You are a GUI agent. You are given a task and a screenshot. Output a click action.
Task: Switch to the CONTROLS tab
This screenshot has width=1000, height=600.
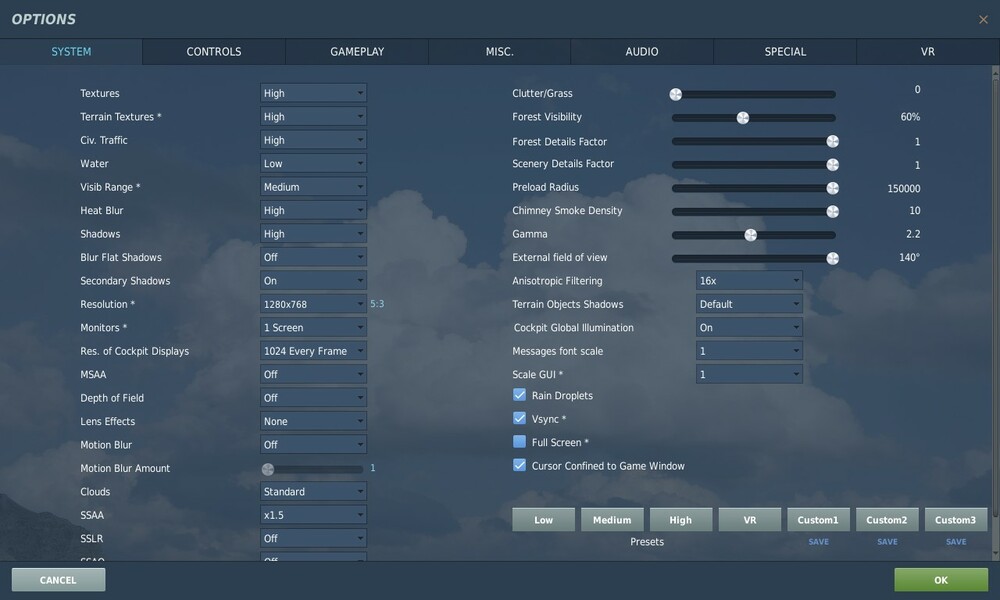click(x=214, y=52)
